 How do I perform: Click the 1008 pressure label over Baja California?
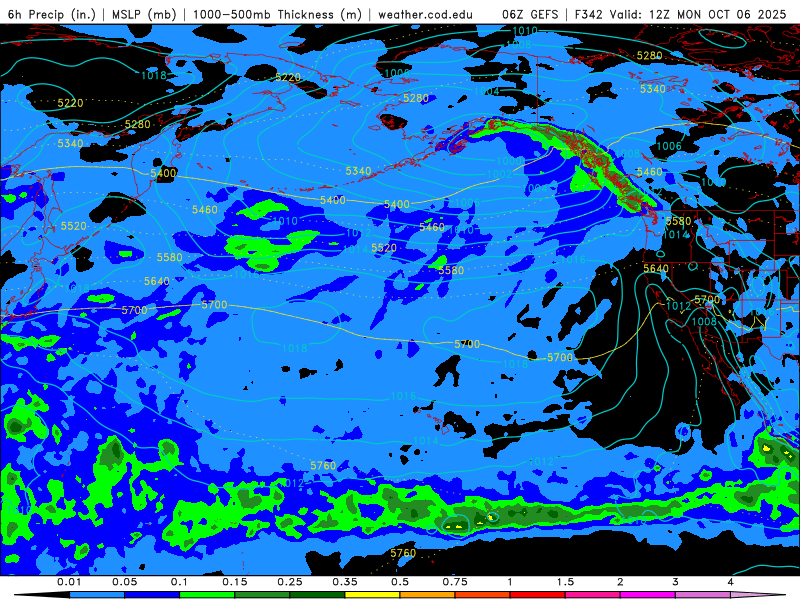click(x=704, y=321)
